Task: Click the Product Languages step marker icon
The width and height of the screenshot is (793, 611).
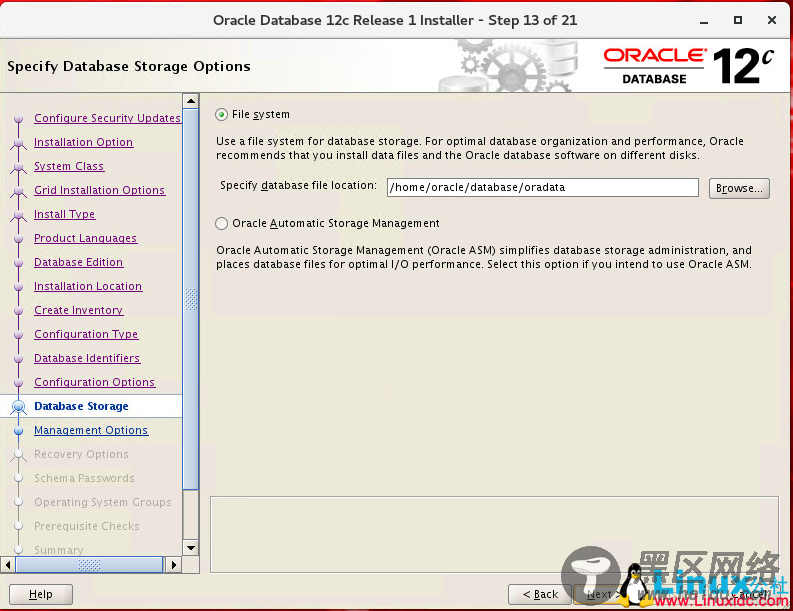Action: (x=19, y=238)
